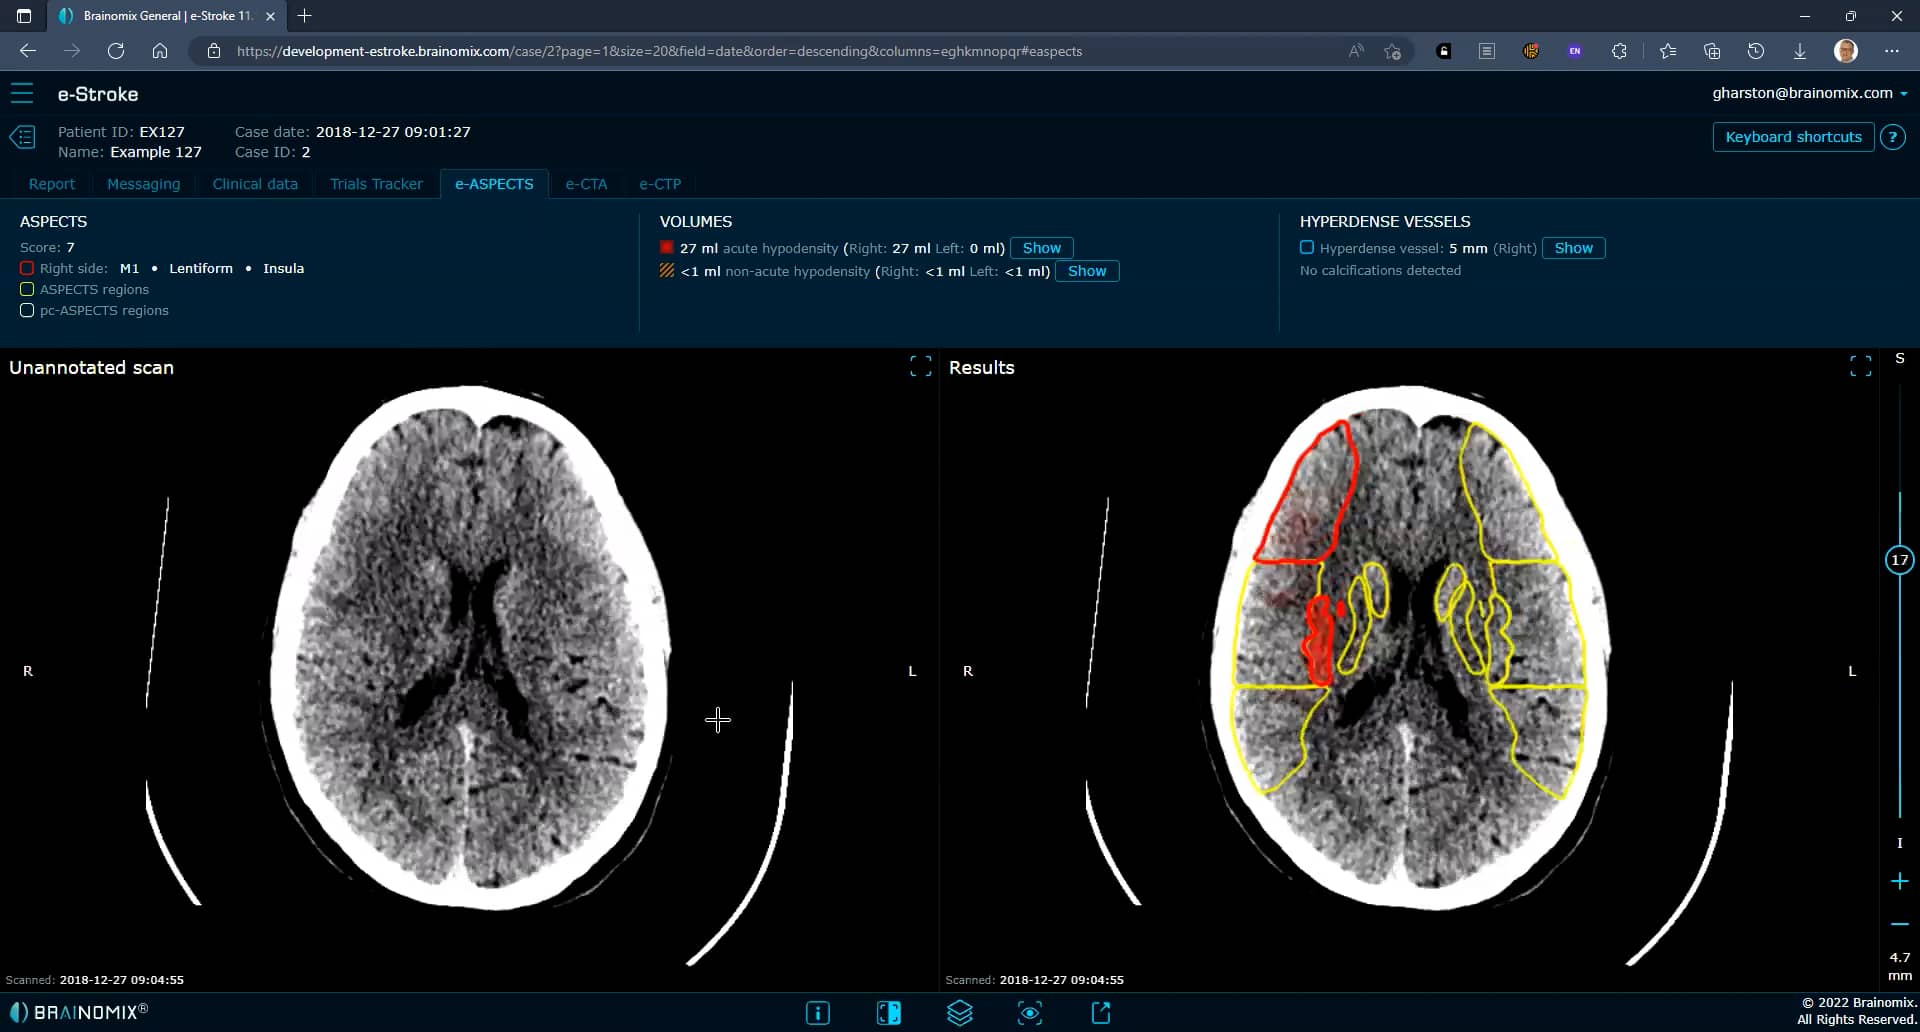Toggle the side-by-side comparison view
This screenshot has height=1032, width=1920.
coord(889,1013)
